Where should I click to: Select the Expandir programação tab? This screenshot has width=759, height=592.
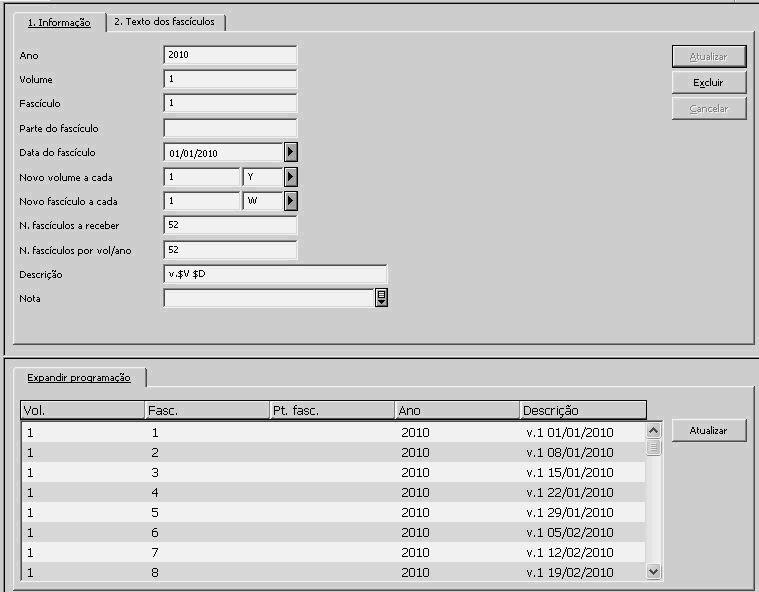pyautogui.click(x=79, y=378)
